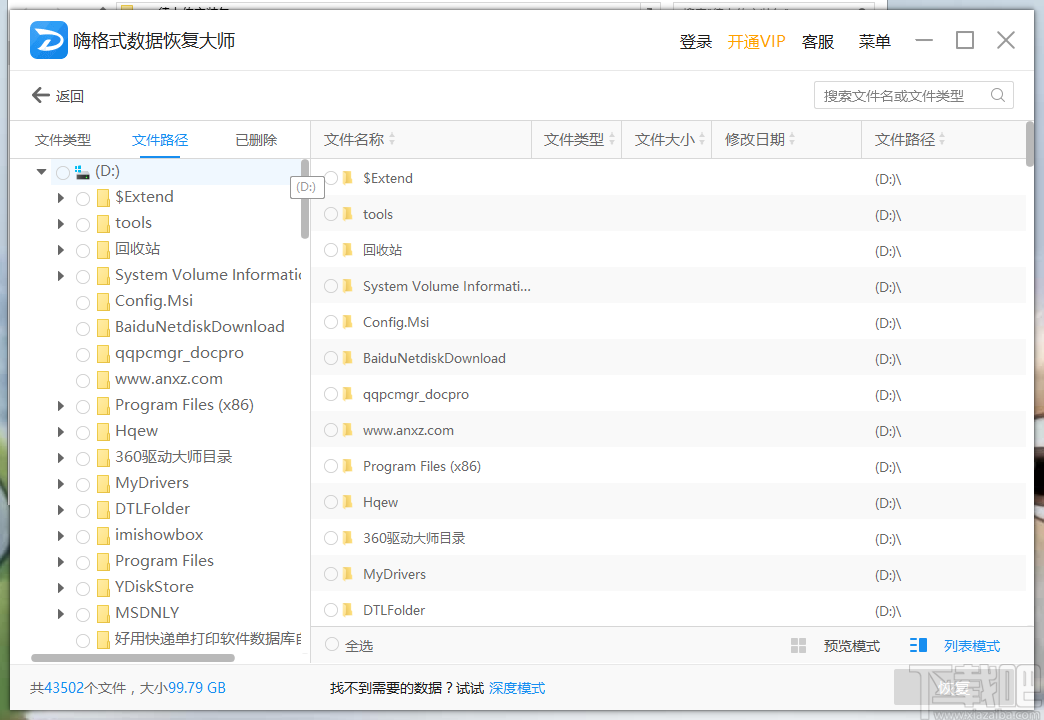Click the list mode icon
This screenshot has height=720, width=1044.
pos(918,645)
